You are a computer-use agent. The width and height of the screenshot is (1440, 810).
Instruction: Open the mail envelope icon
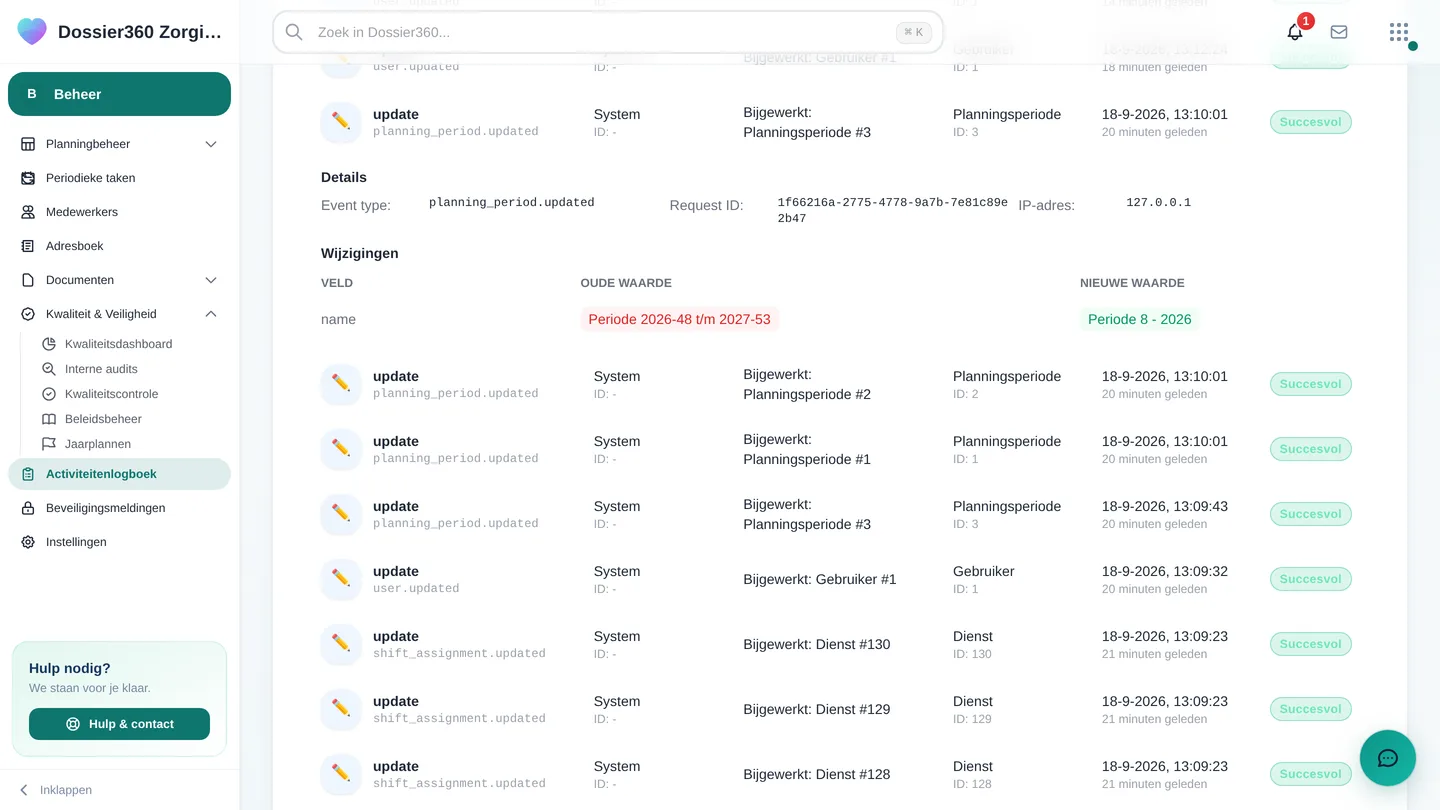click(x=1339, y=32)
